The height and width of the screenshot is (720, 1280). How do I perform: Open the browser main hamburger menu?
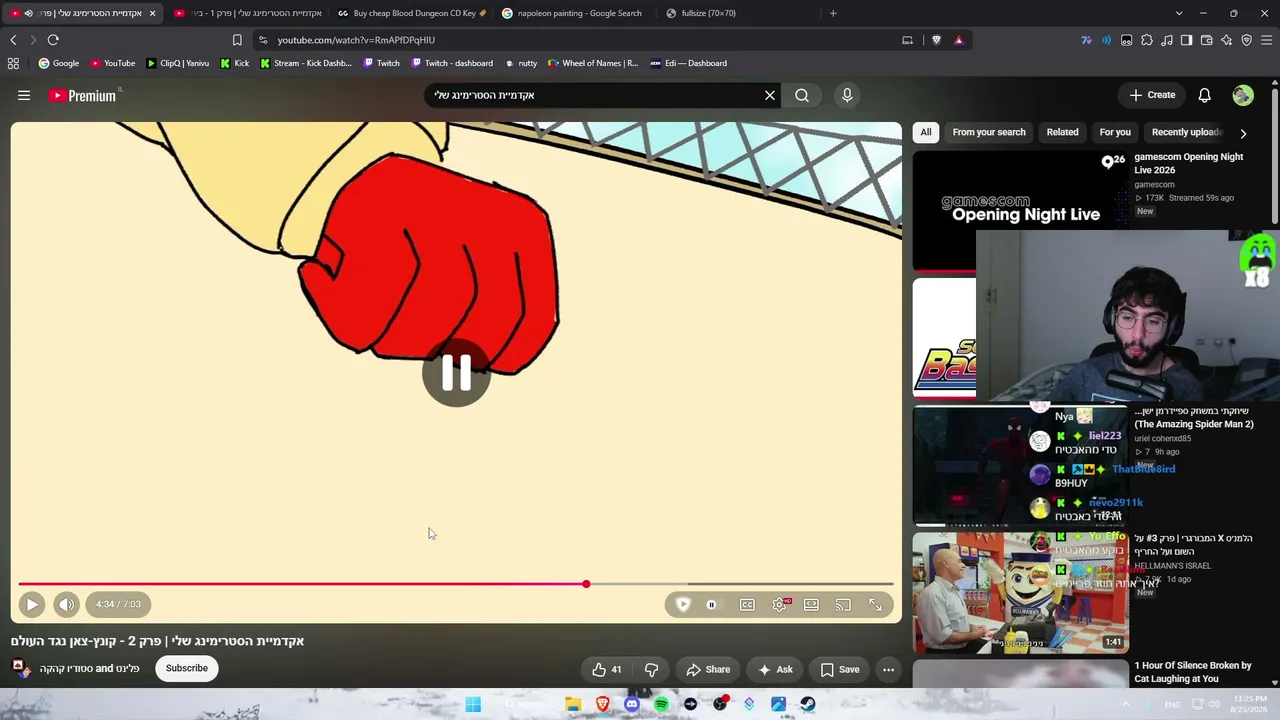1267,40
